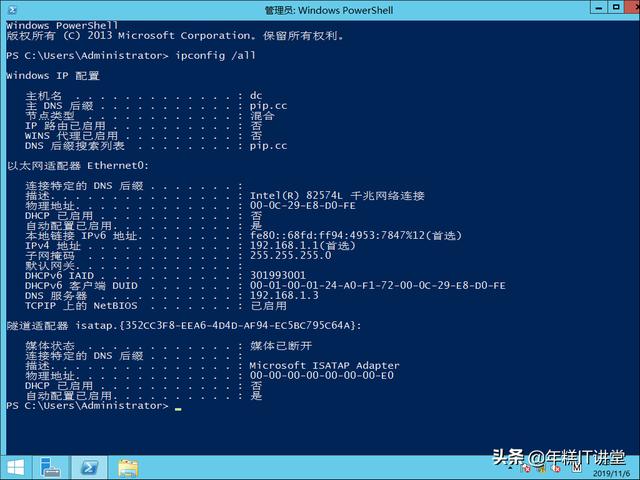This screenshot has height=480, width=640.
Task: Click the '默认网关' label
Action: pos(50,266)
